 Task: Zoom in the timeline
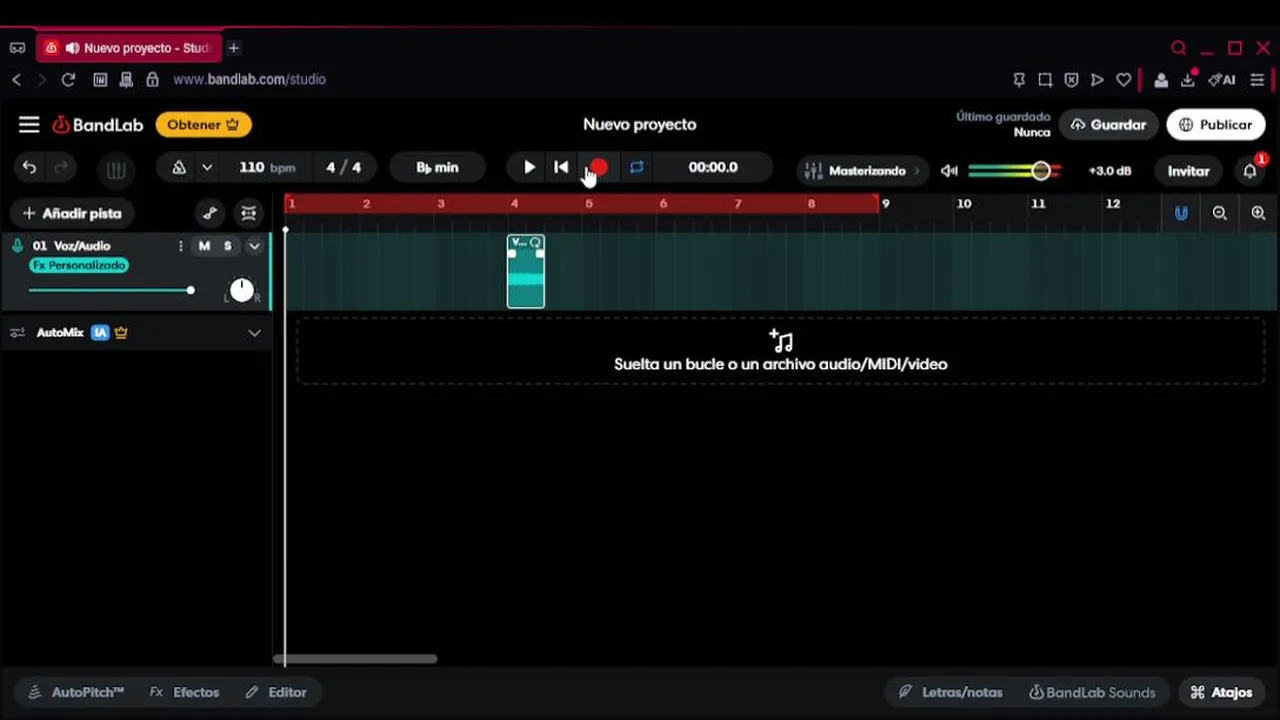tap(1258, 213)
